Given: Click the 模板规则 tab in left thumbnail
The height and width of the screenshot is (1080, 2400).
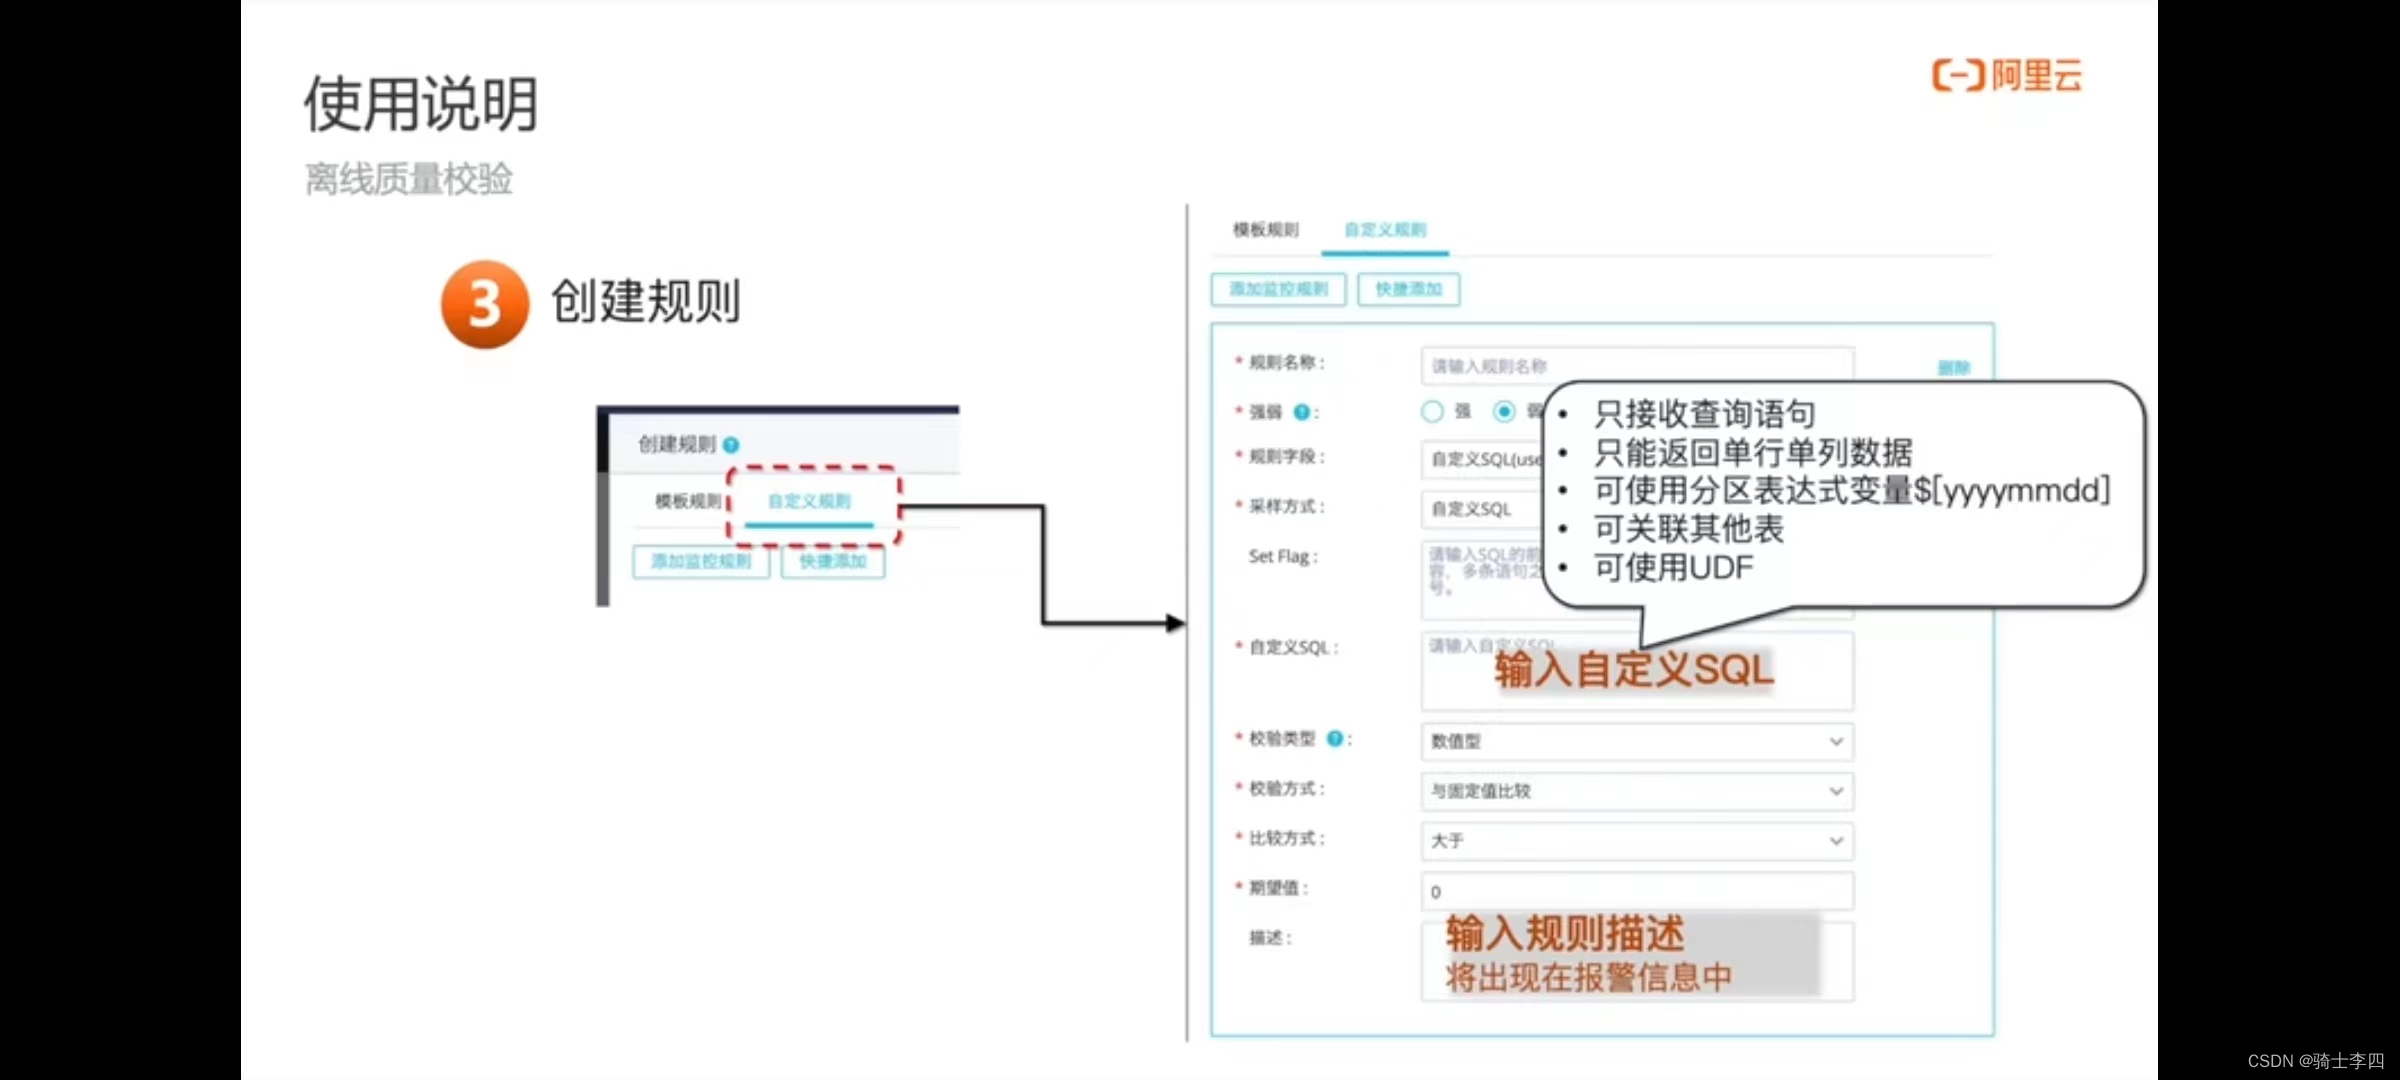Looking at the screenshot, I should [687, 501].
